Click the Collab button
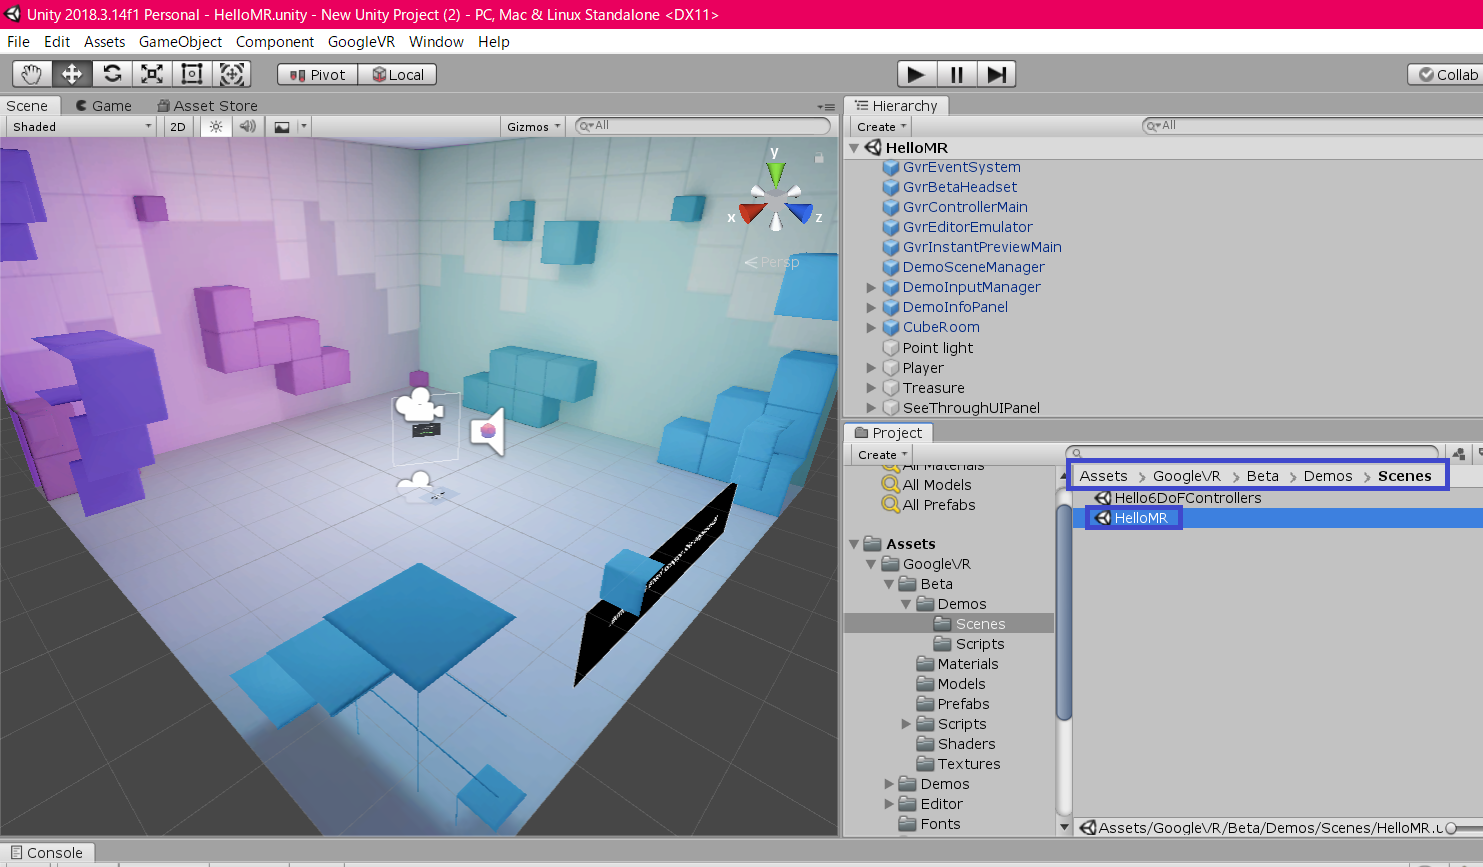Viewport: 1483px width, 867px height. point(1446,75)
